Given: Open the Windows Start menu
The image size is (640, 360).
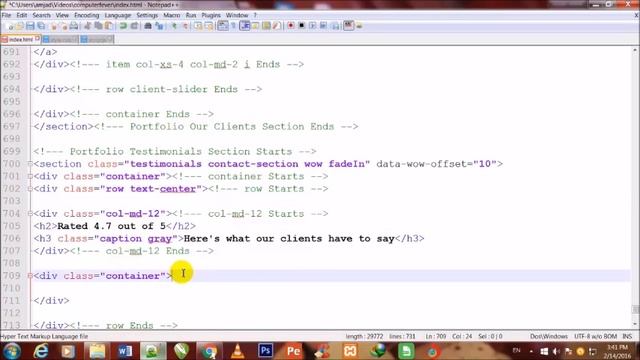Looking at the screenshot, I should (x=11, y=351).
